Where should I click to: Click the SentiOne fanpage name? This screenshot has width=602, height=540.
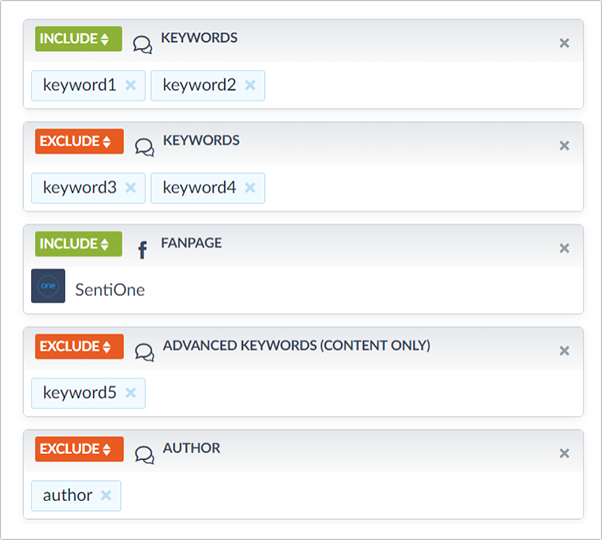point(110,290)
